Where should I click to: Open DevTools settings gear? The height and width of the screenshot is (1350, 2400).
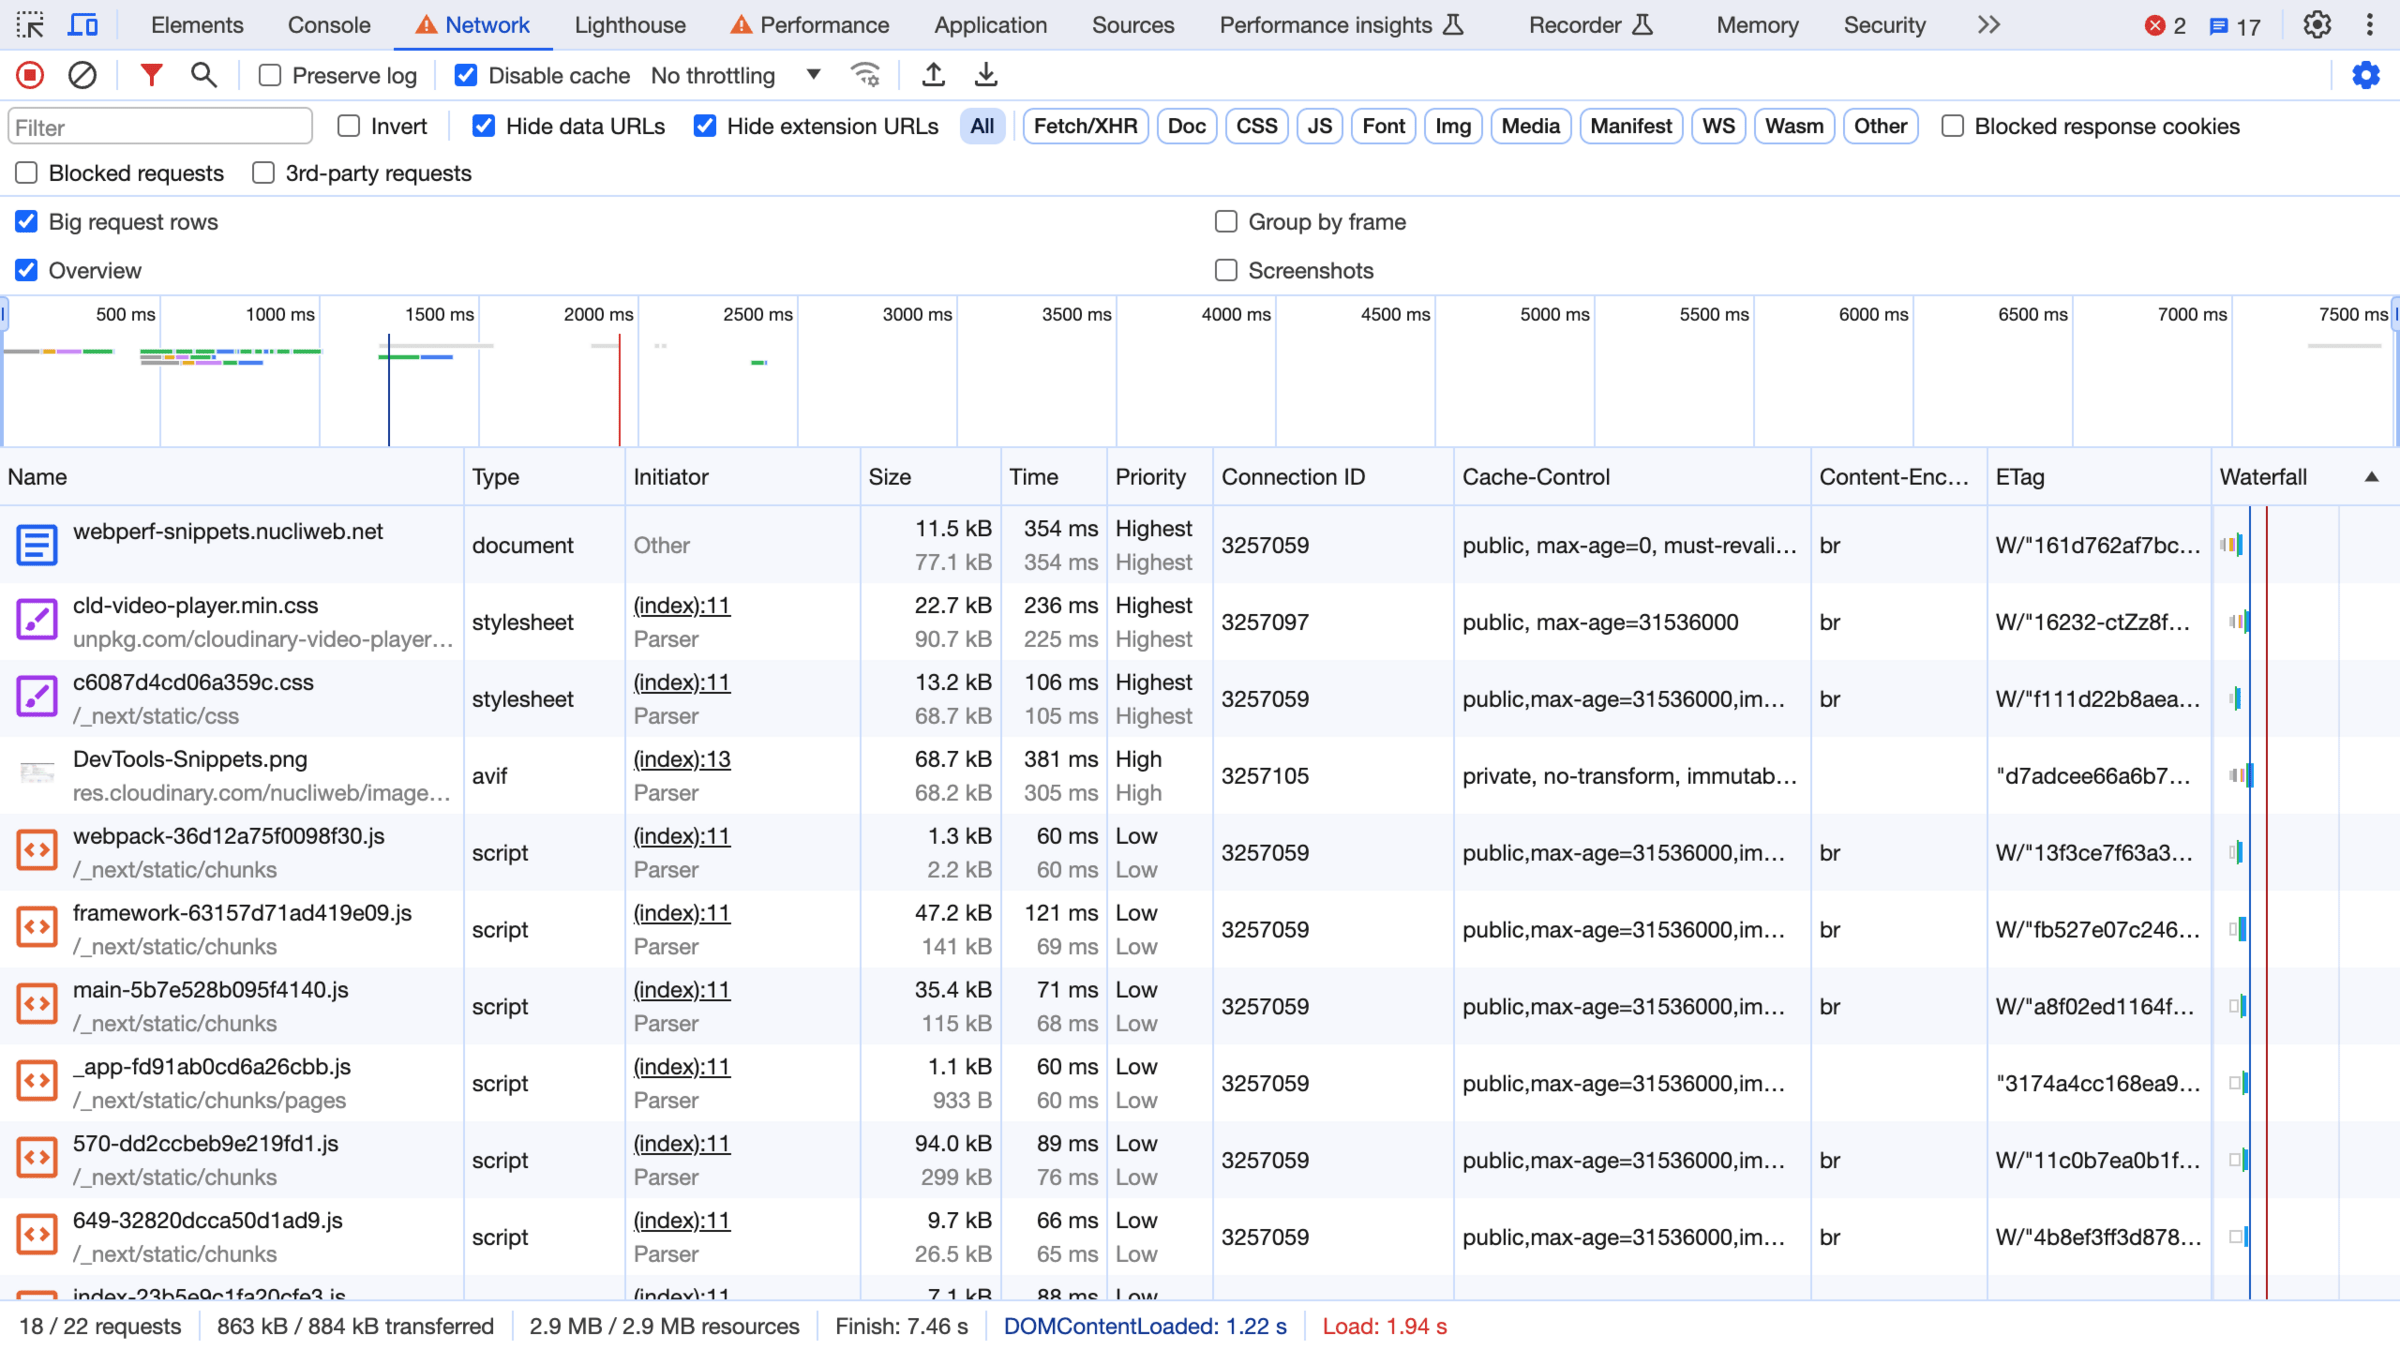point(2316,25)
